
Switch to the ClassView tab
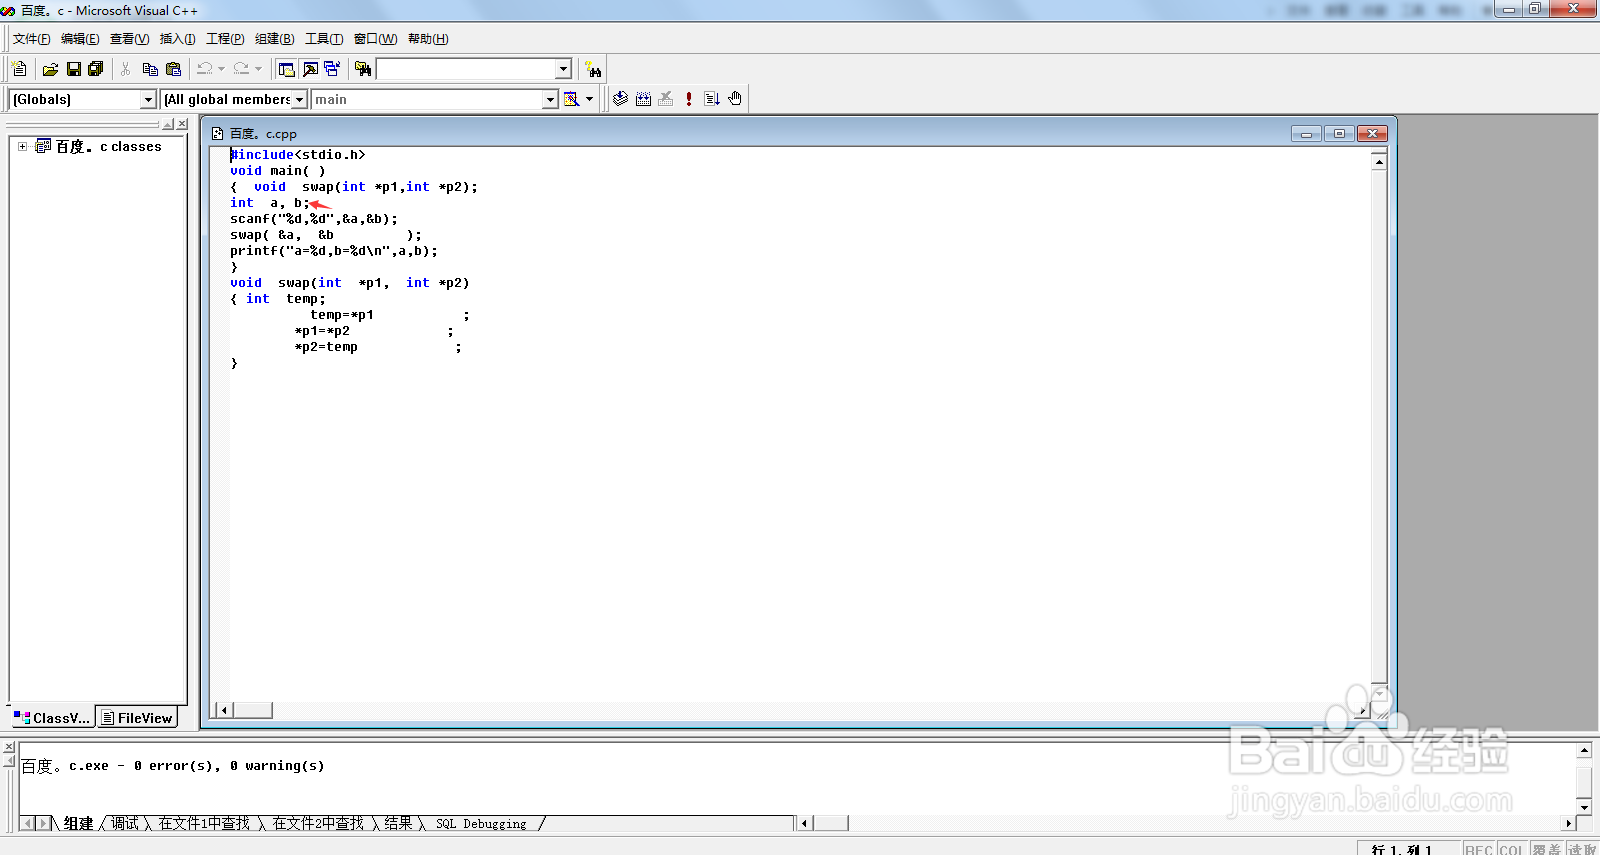52,718
